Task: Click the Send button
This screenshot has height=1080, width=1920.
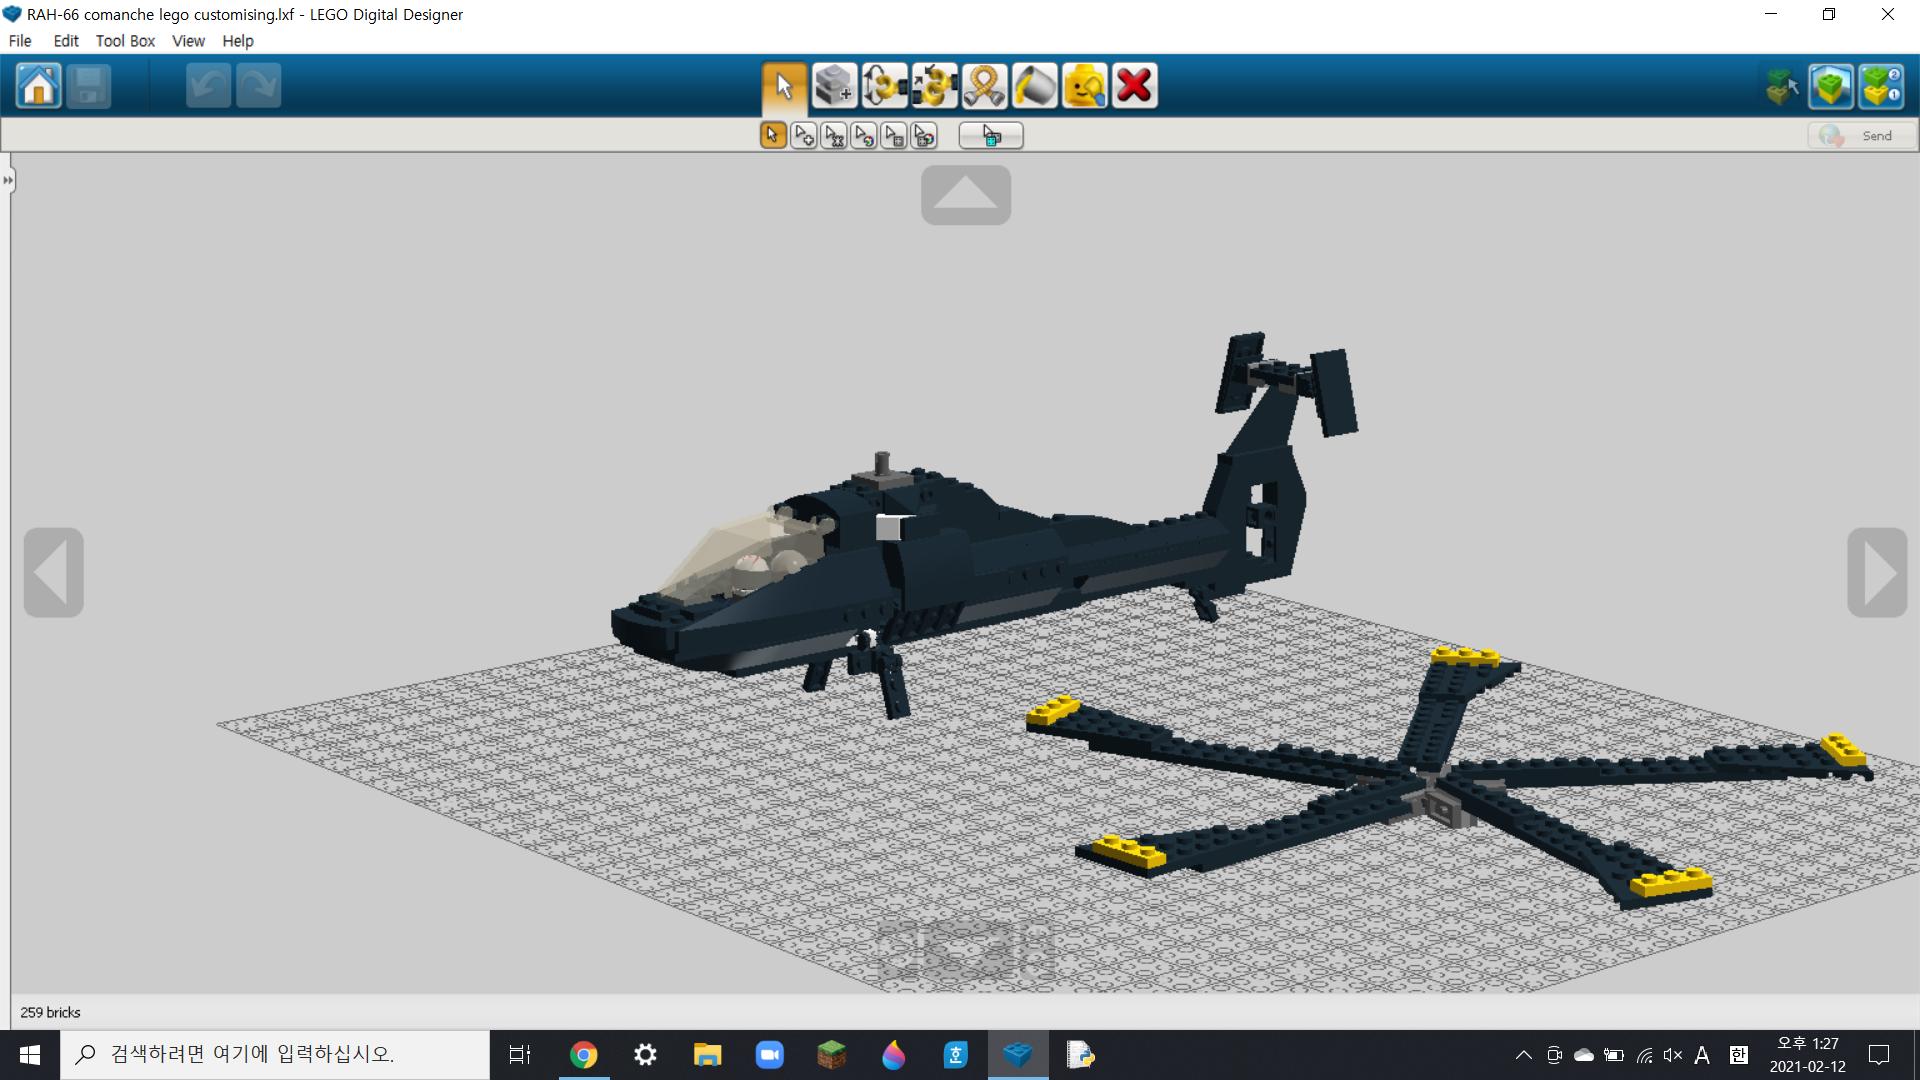Action: [1861, 136]
